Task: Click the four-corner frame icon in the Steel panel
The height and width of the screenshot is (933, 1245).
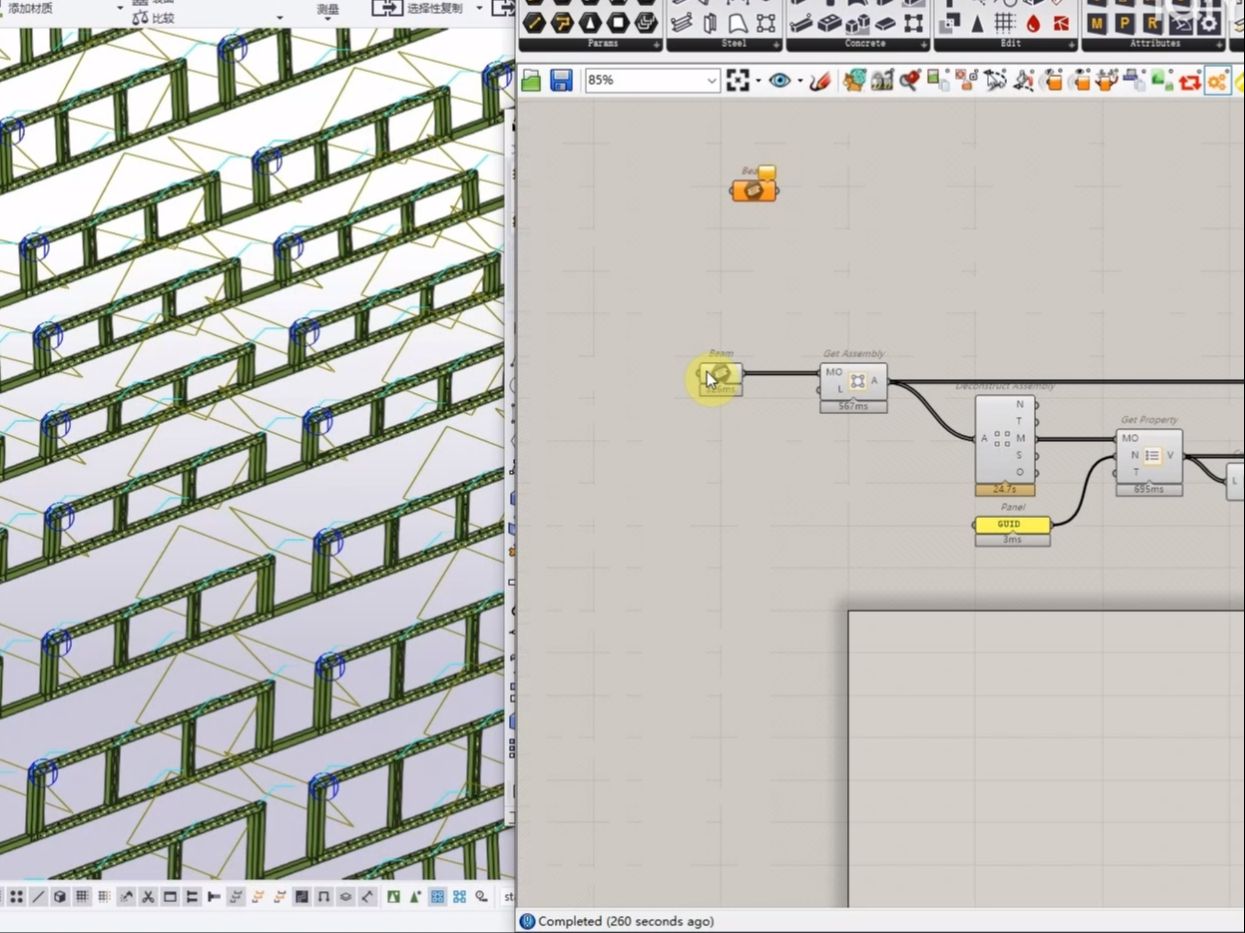Action: pos(766,23)
